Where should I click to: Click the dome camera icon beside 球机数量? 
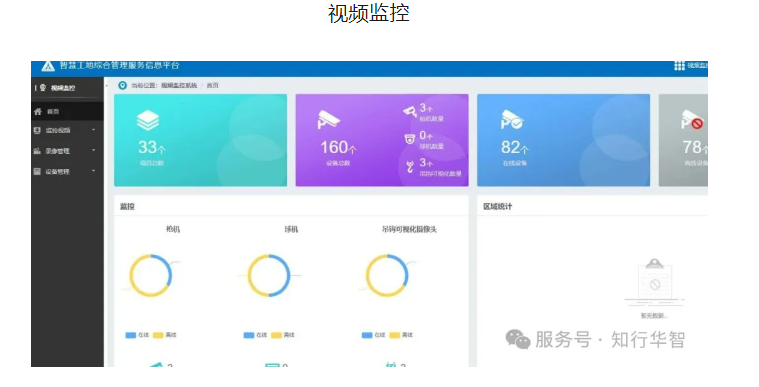coord(410,139)
